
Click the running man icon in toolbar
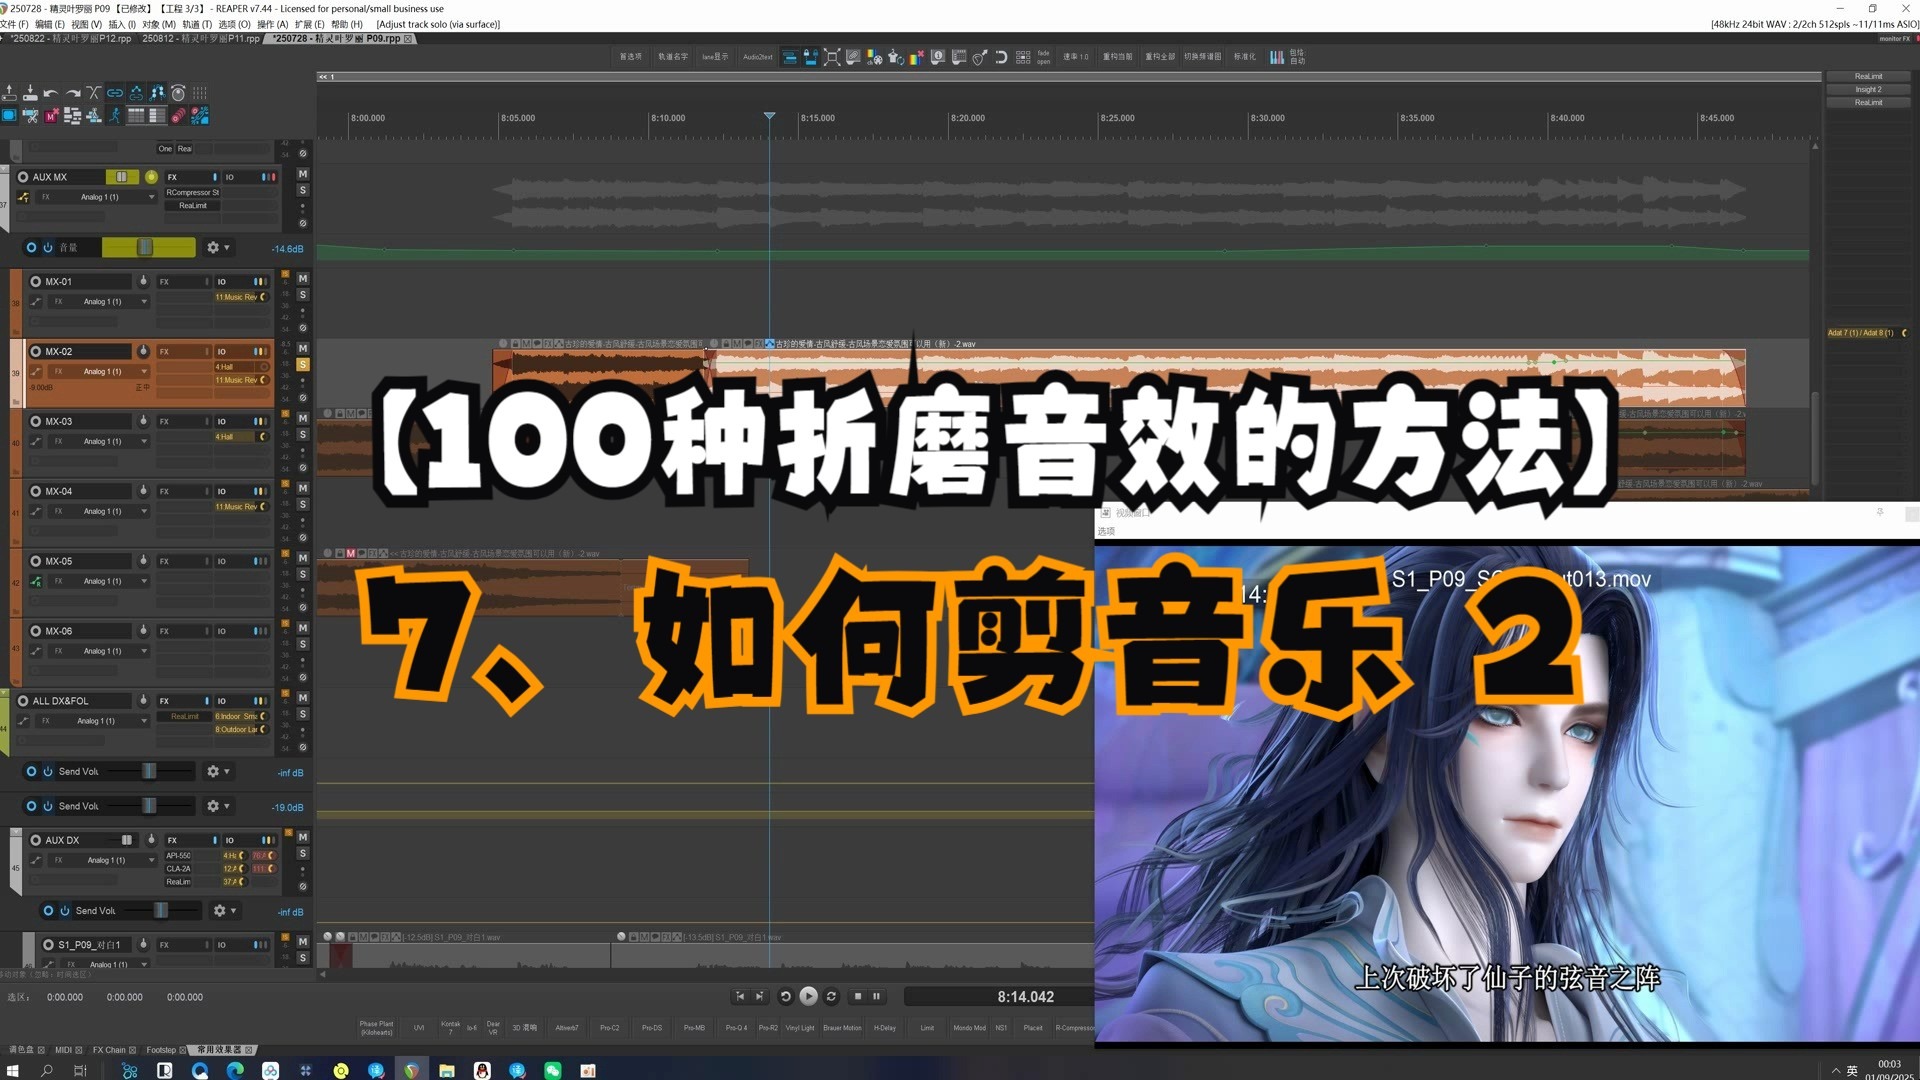115,116
